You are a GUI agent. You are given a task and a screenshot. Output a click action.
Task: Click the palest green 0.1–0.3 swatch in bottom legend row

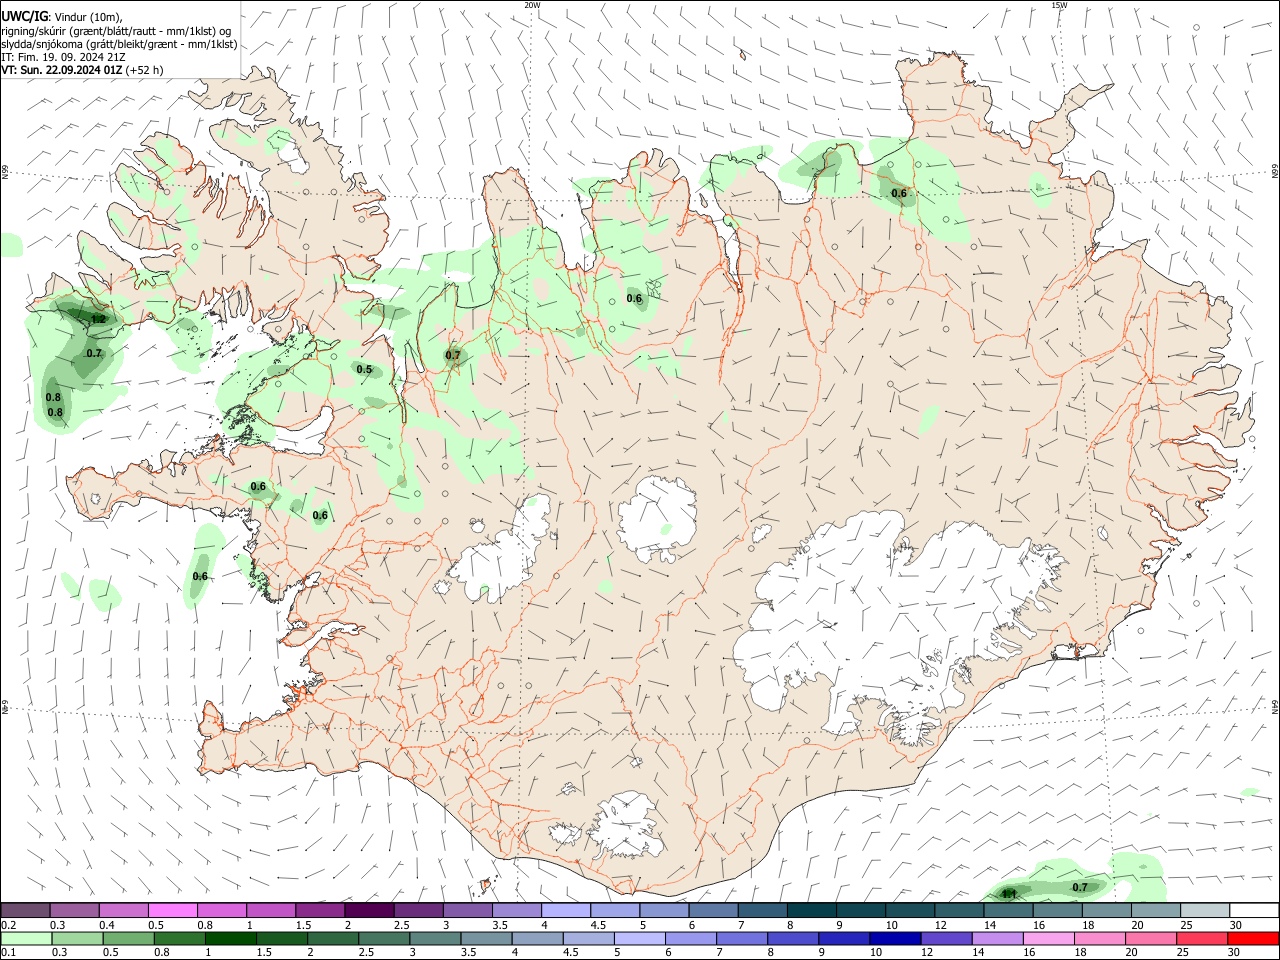(x=27, y=938)
